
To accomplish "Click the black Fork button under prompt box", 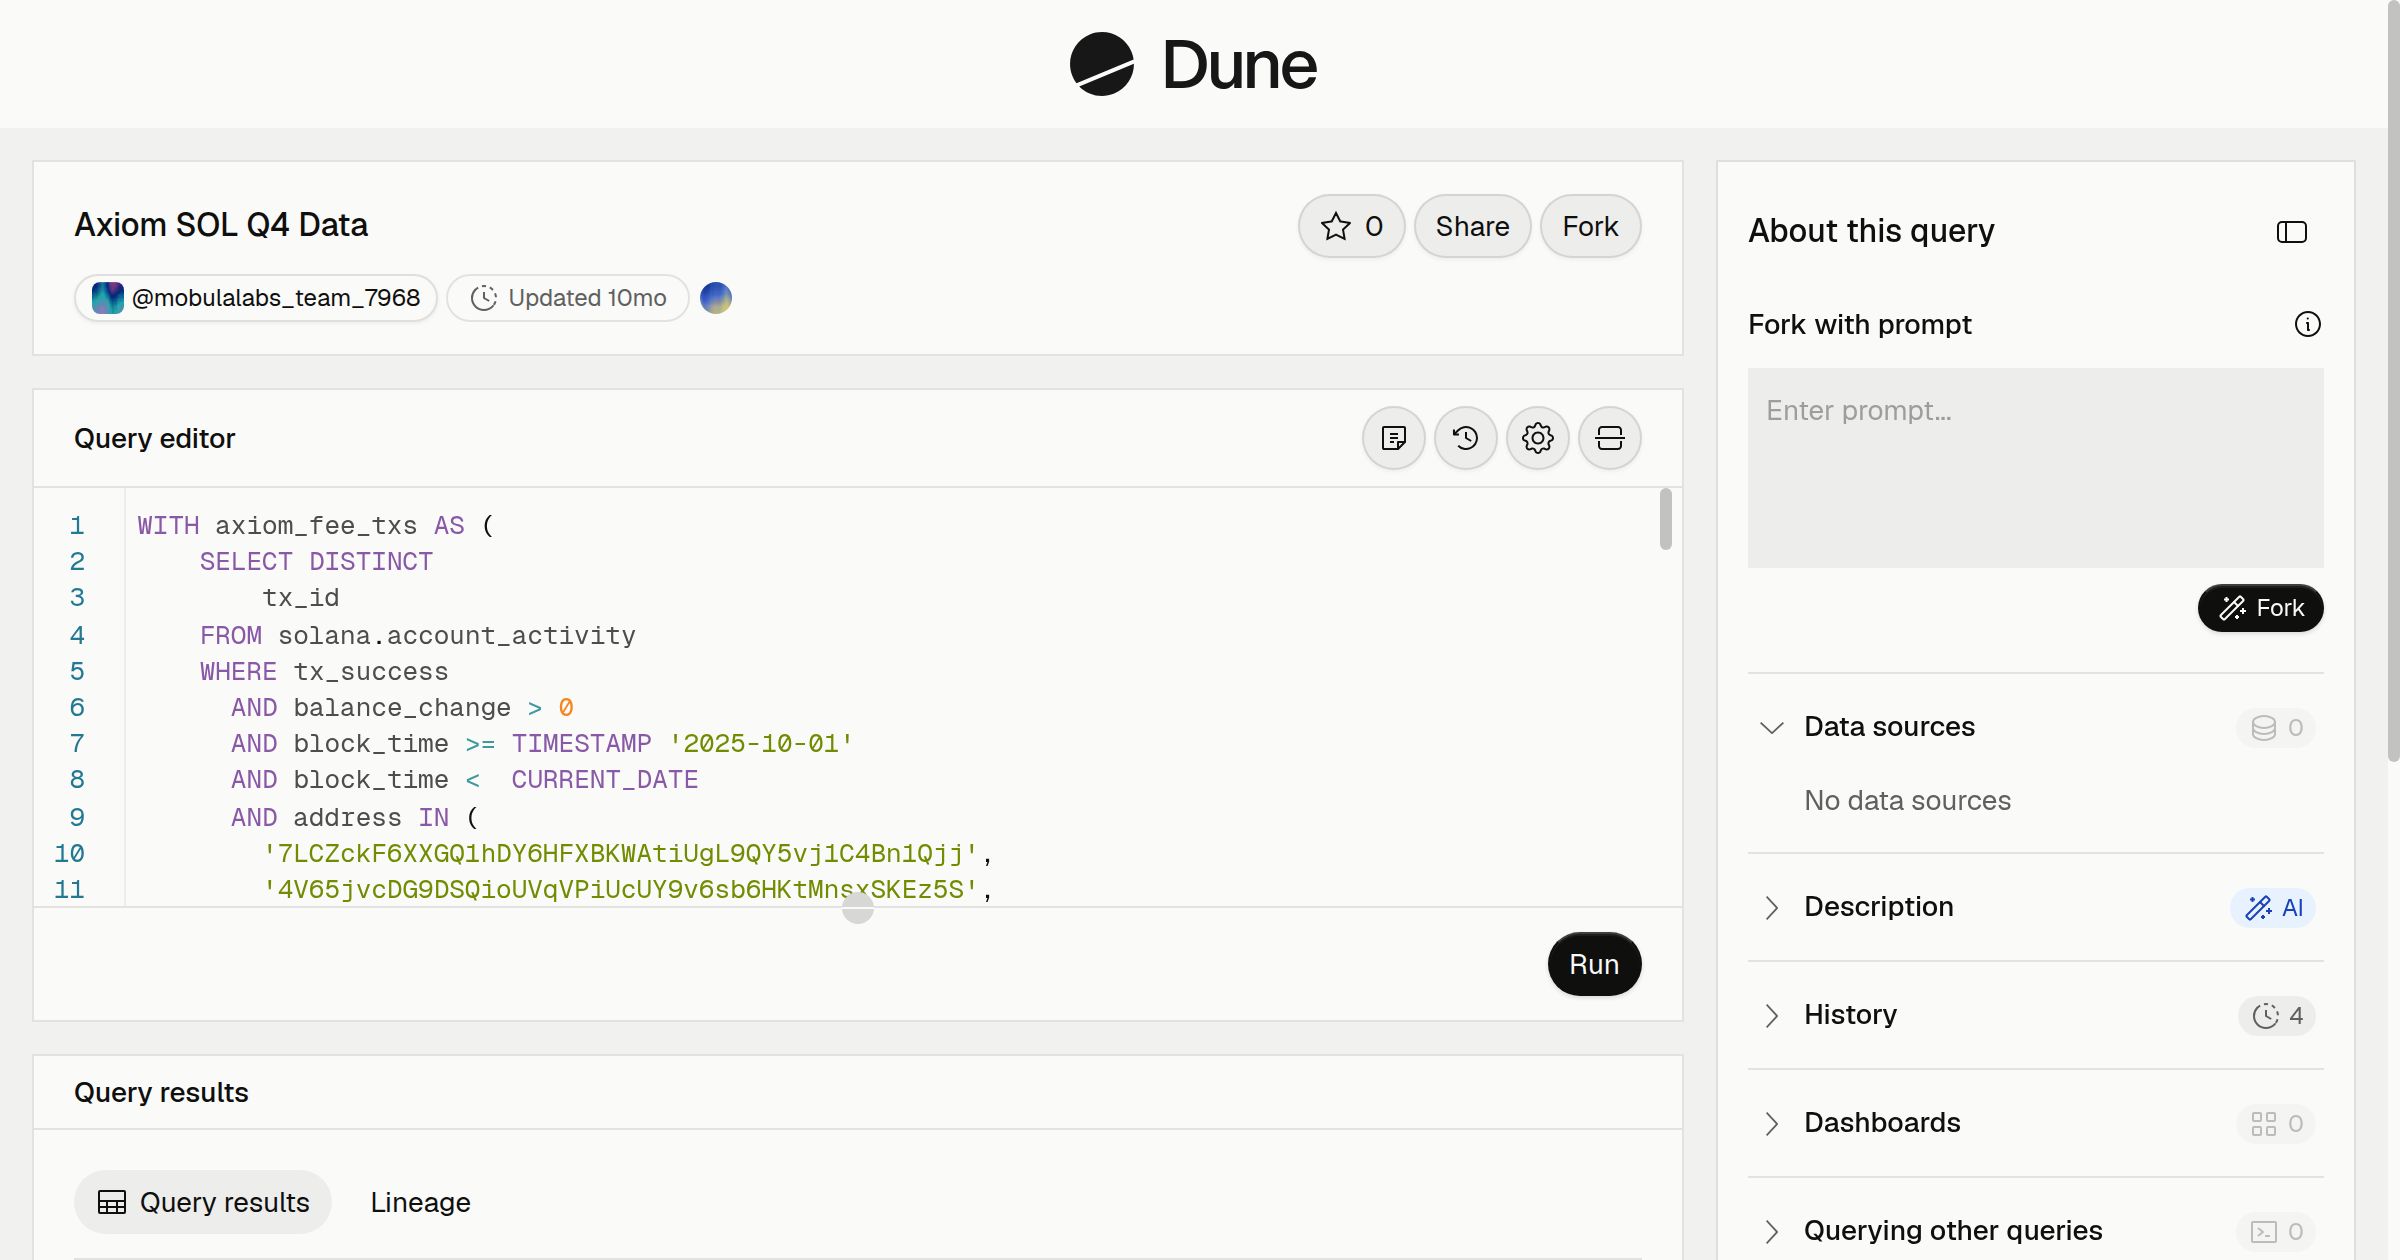I will (2260, 608).
